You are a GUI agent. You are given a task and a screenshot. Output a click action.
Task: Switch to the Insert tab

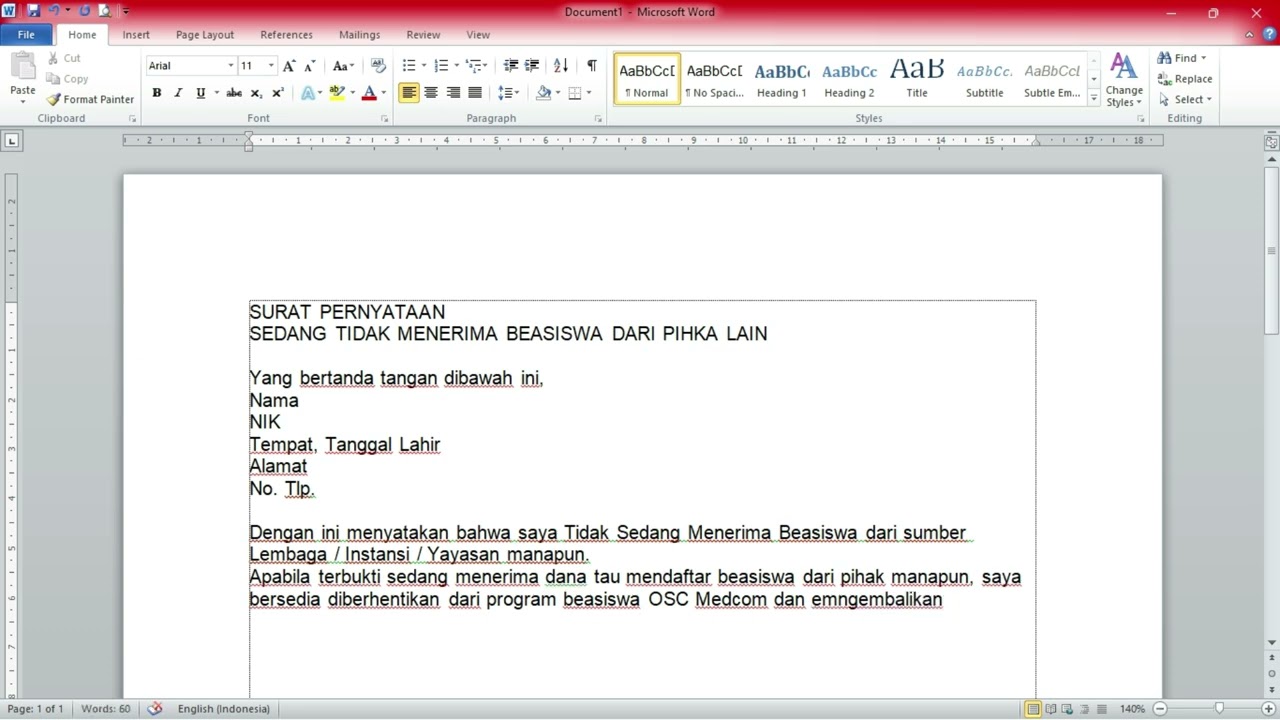click(136, 35)
